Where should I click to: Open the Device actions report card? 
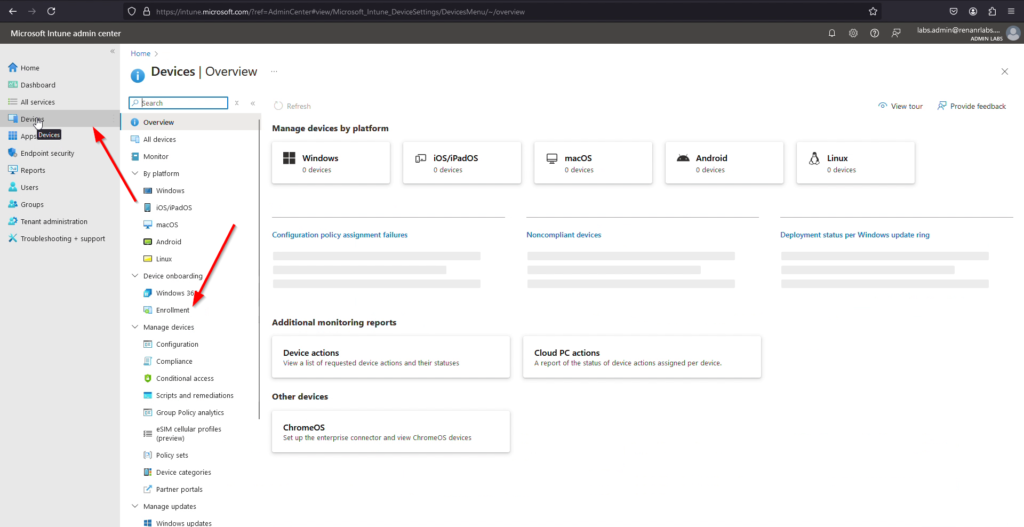tap(391, 357)
